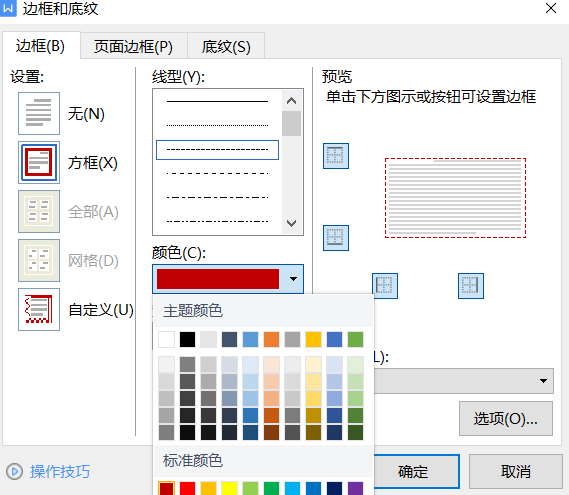This screenshot has width=569, height=495.
Task: Open the 选项 options button
Action: tap(505, 418)
